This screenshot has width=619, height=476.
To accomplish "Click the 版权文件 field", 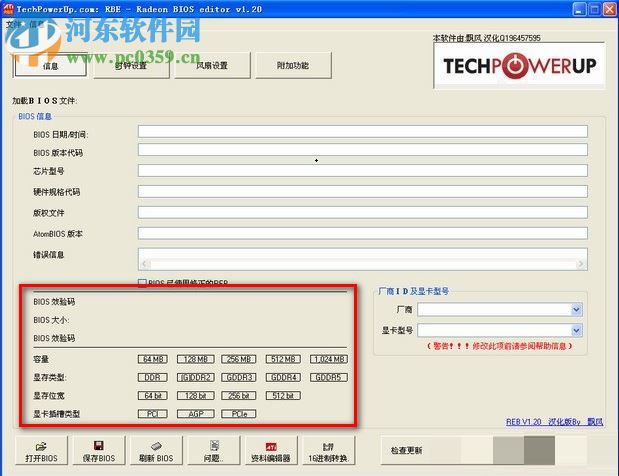I will click(x=362, y=212).
